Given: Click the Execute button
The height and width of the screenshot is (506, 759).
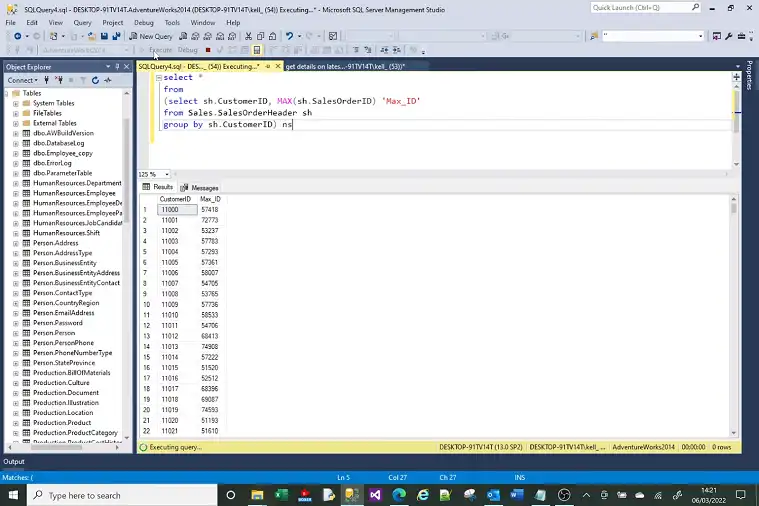Looking at the screenshot, I should 156,50.
